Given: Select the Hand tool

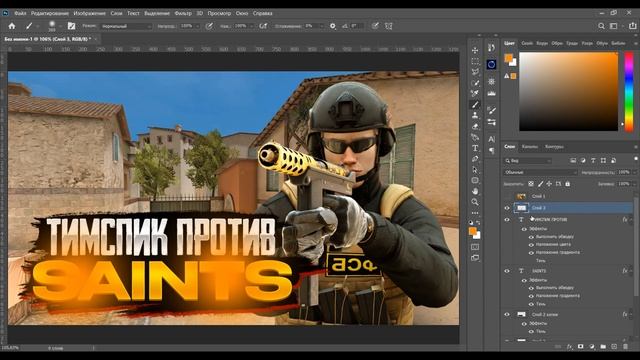Looking at the screenshot, I should (x=475, y=191).
